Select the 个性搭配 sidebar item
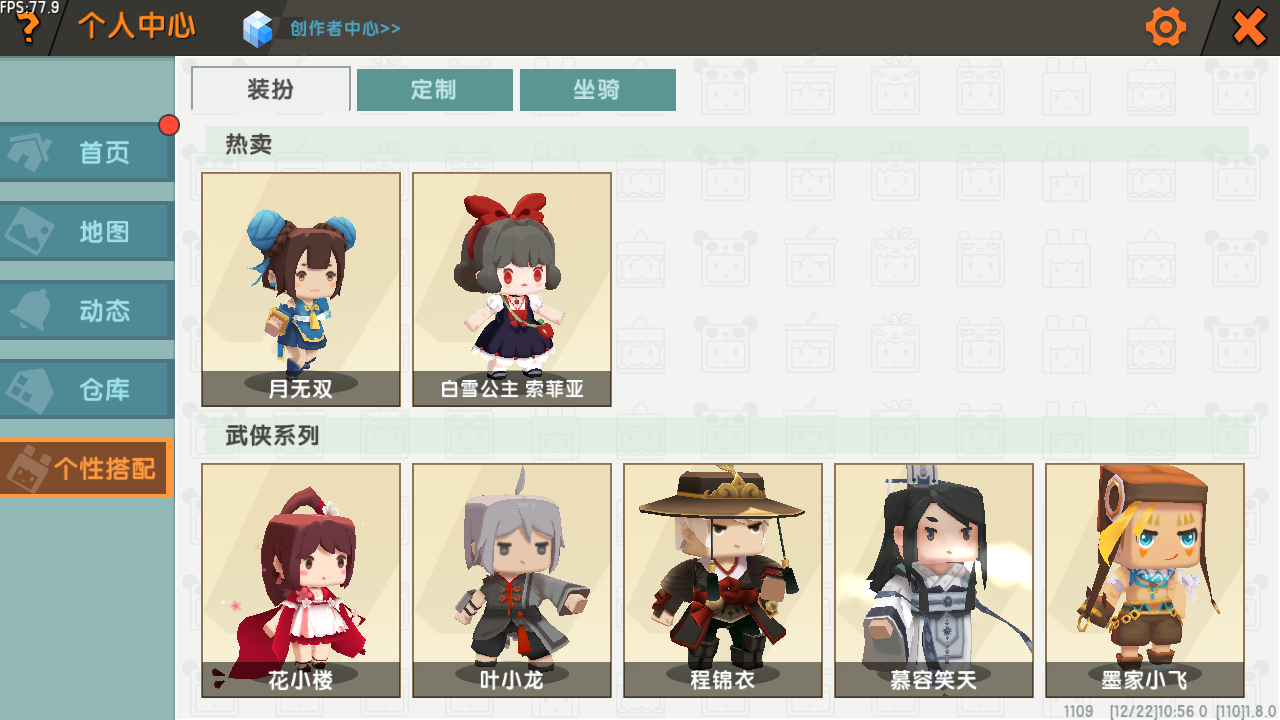Screen dimensions: 1280x720 pos(87,468)
